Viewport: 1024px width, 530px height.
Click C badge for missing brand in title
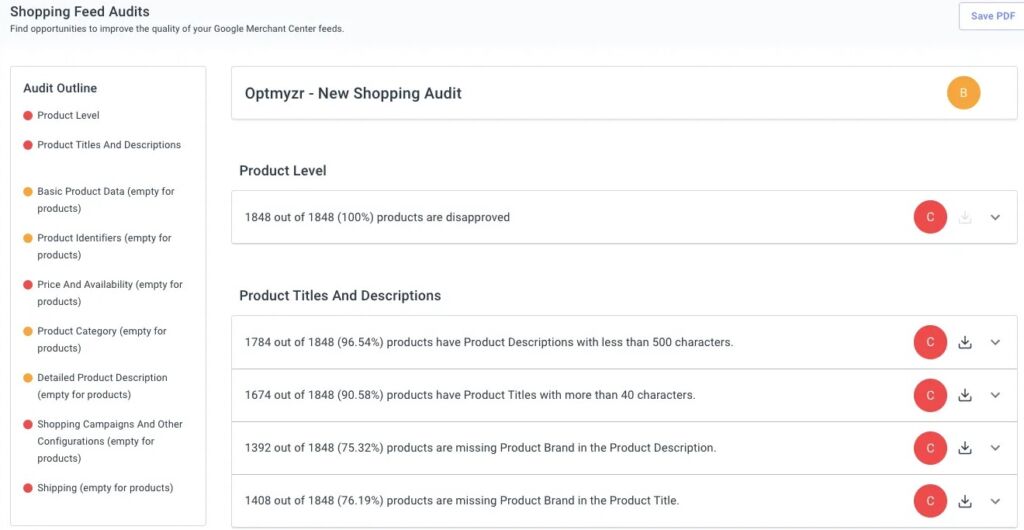pos(930,501)
